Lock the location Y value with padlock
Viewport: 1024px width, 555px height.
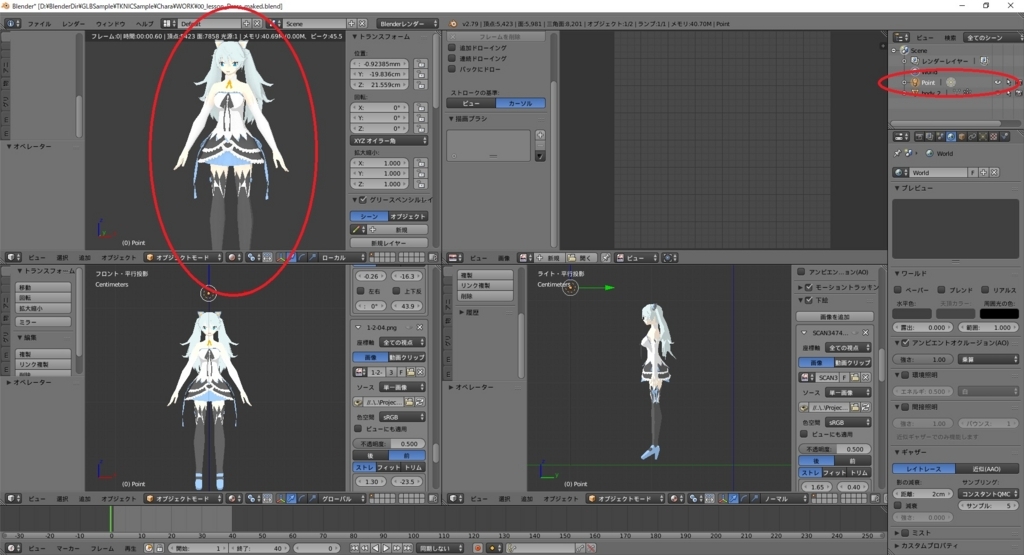pyautogui.click(x=421, y=74)
